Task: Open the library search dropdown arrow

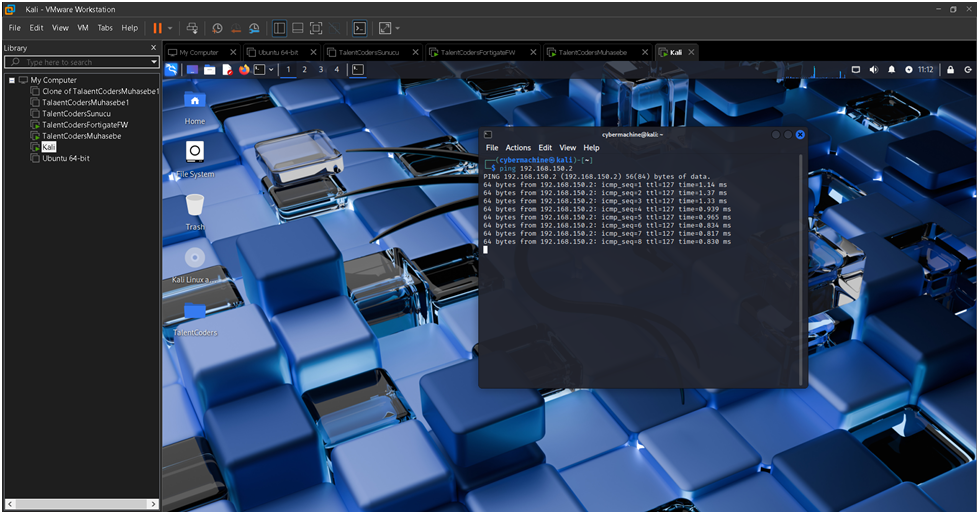Action: click(x=154, y=62)
